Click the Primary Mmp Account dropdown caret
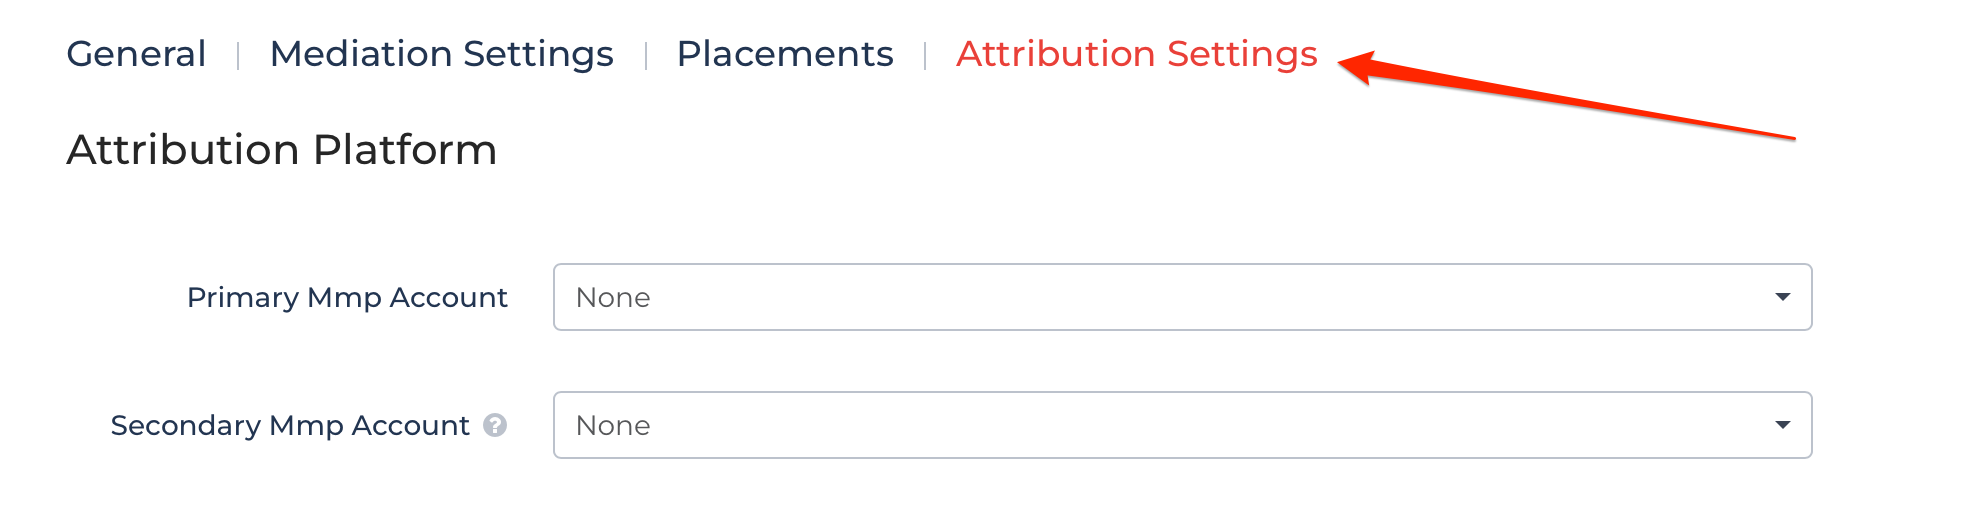This screenshot has height=524, width=1986. click(x=1782, y=297)
